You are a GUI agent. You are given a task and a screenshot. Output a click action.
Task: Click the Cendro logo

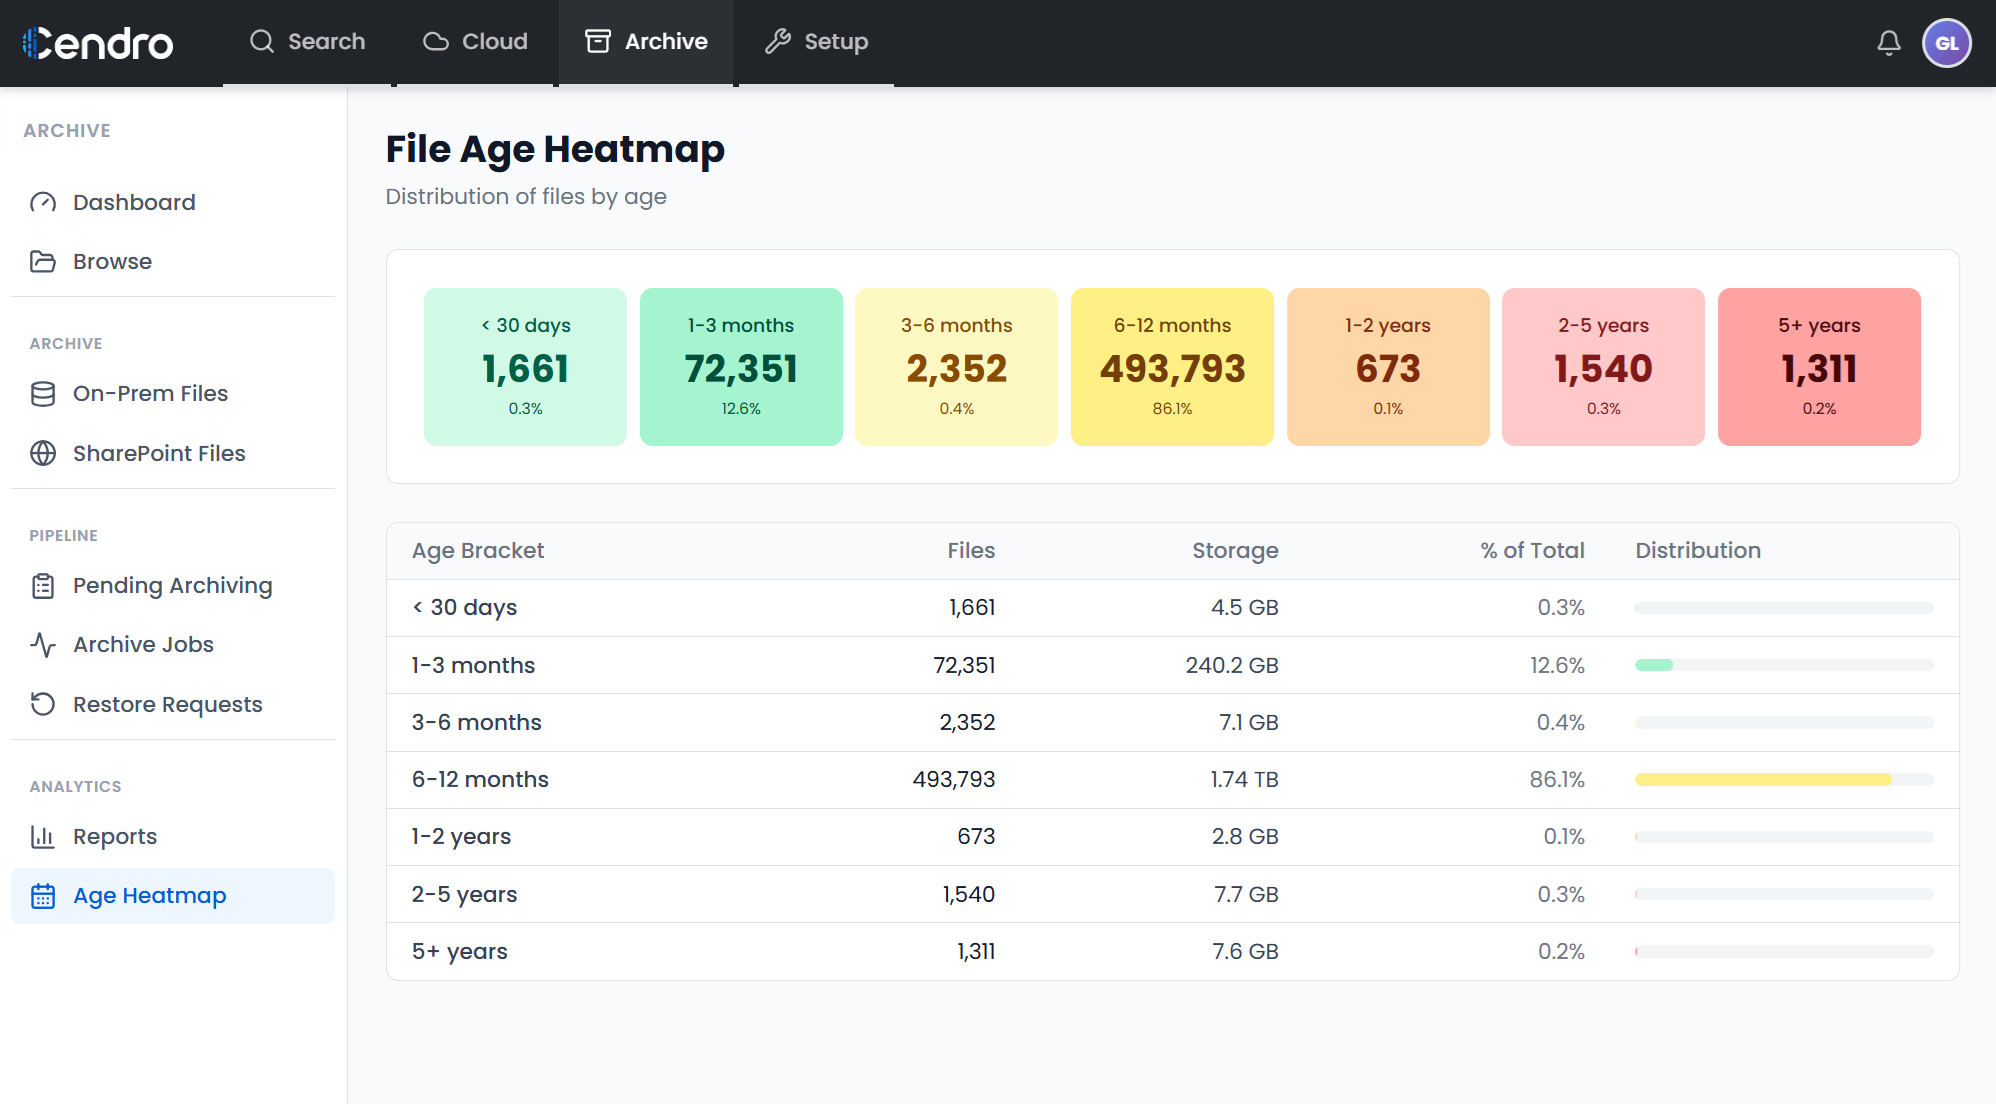(97, 43)
